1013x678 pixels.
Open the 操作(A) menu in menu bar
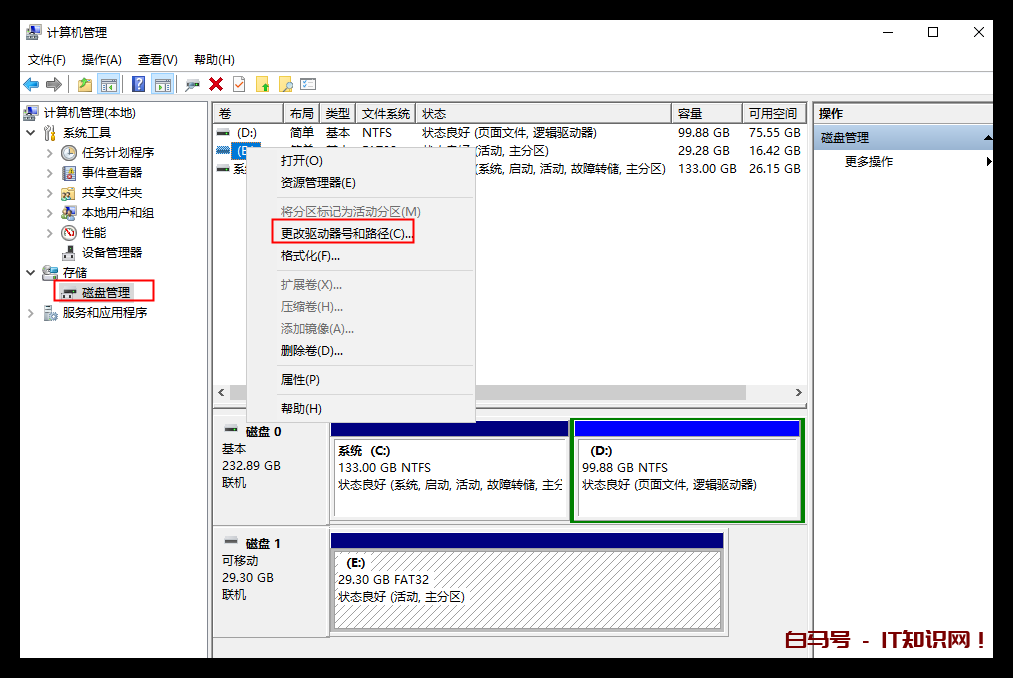click(101, 60)
